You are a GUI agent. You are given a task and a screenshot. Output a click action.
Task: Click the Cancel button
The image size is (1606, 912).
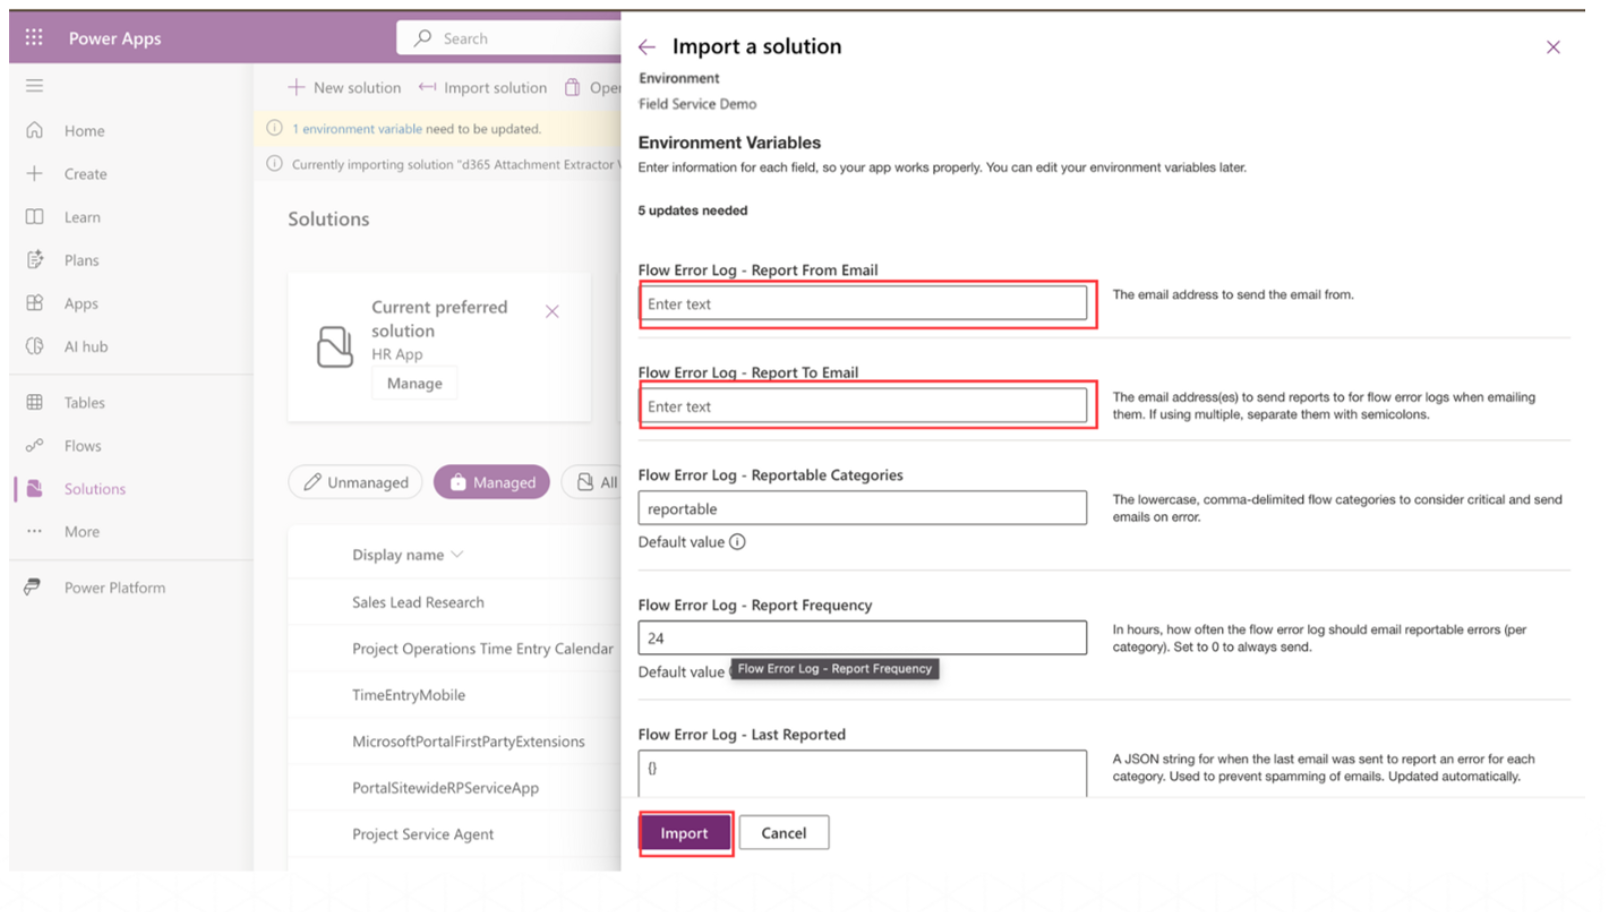[783, 833]
